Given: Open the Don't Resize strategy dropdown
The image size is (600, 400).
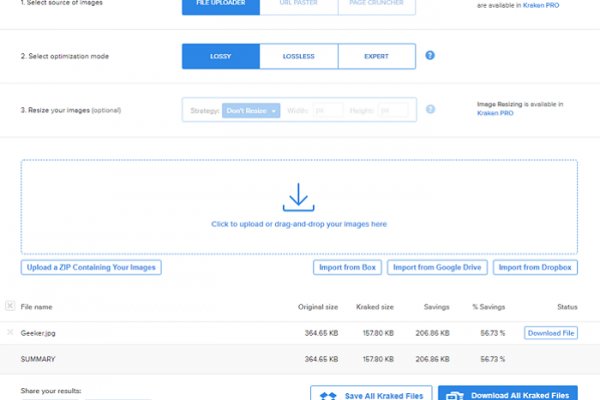Looking at the screenshot, I should [250, 111].
